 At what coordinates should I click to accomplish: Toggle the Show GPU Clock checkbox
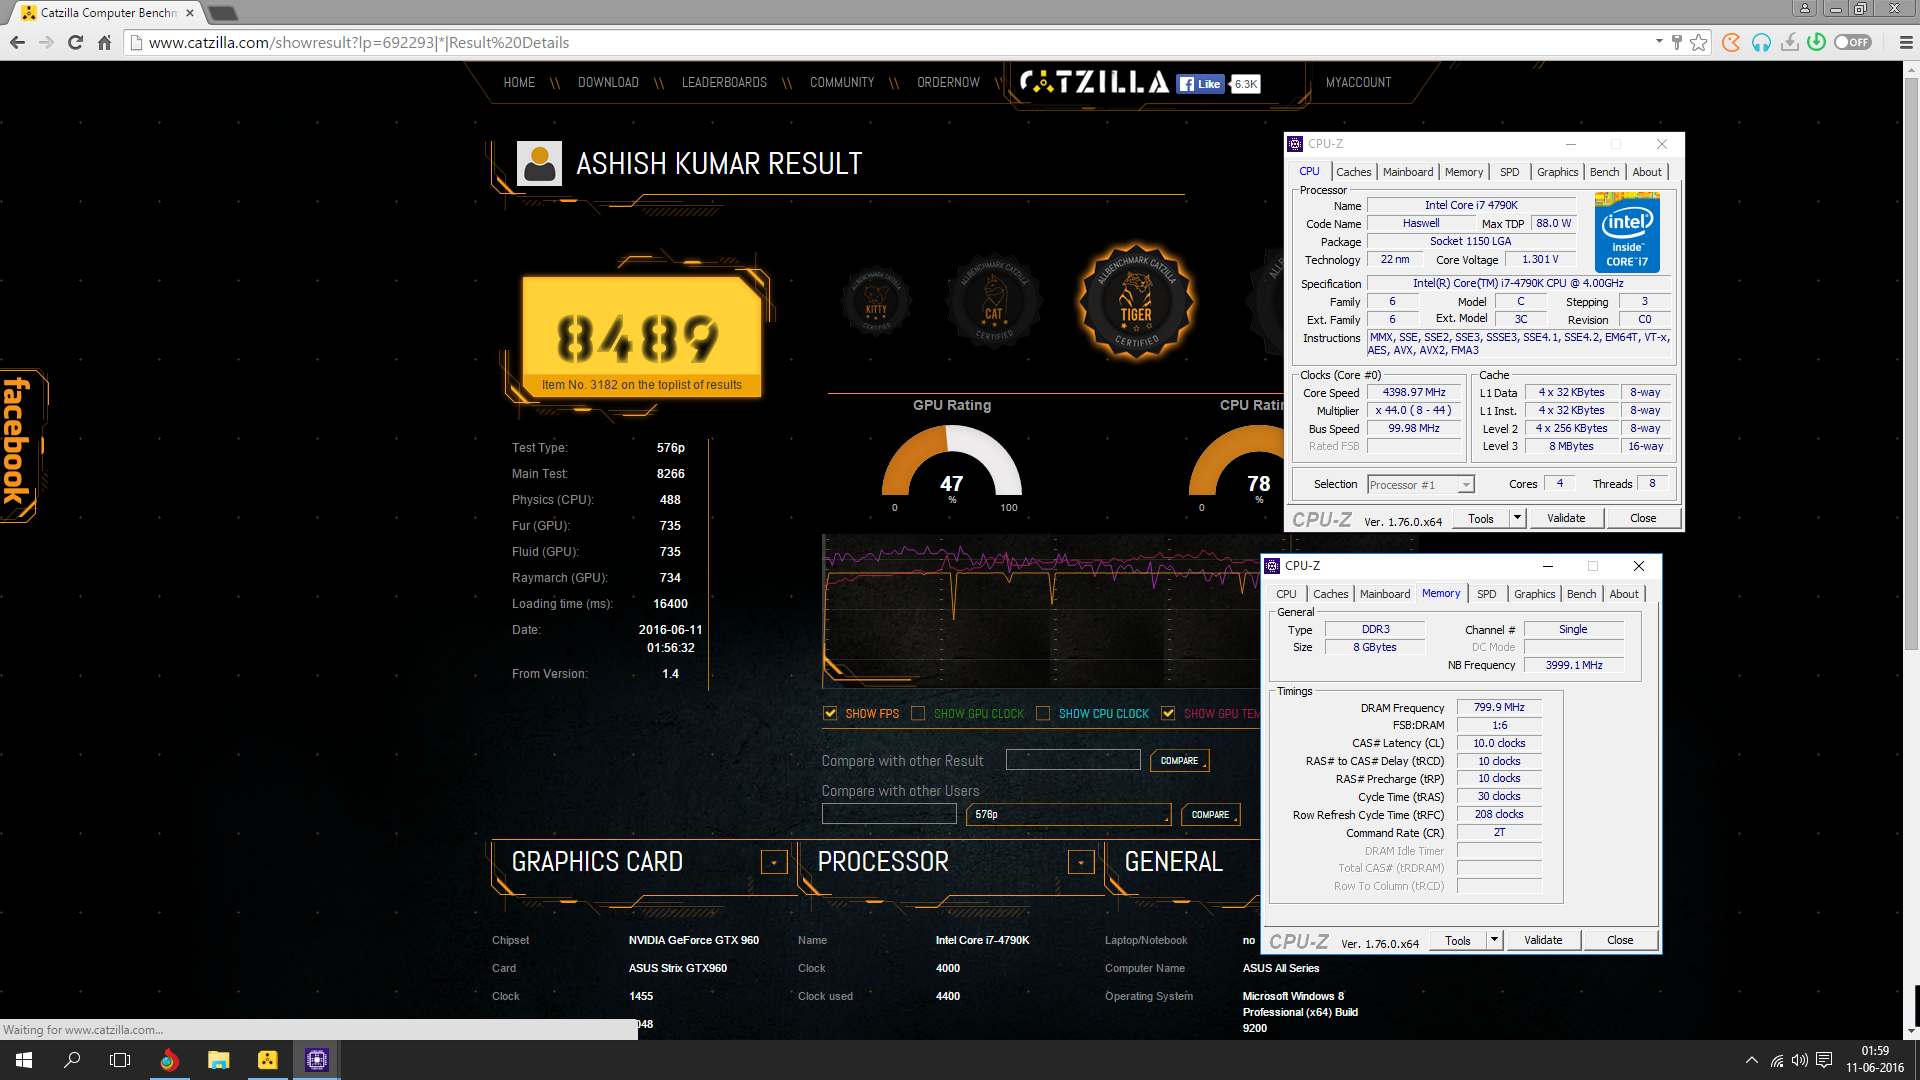[x=918, y=713]
